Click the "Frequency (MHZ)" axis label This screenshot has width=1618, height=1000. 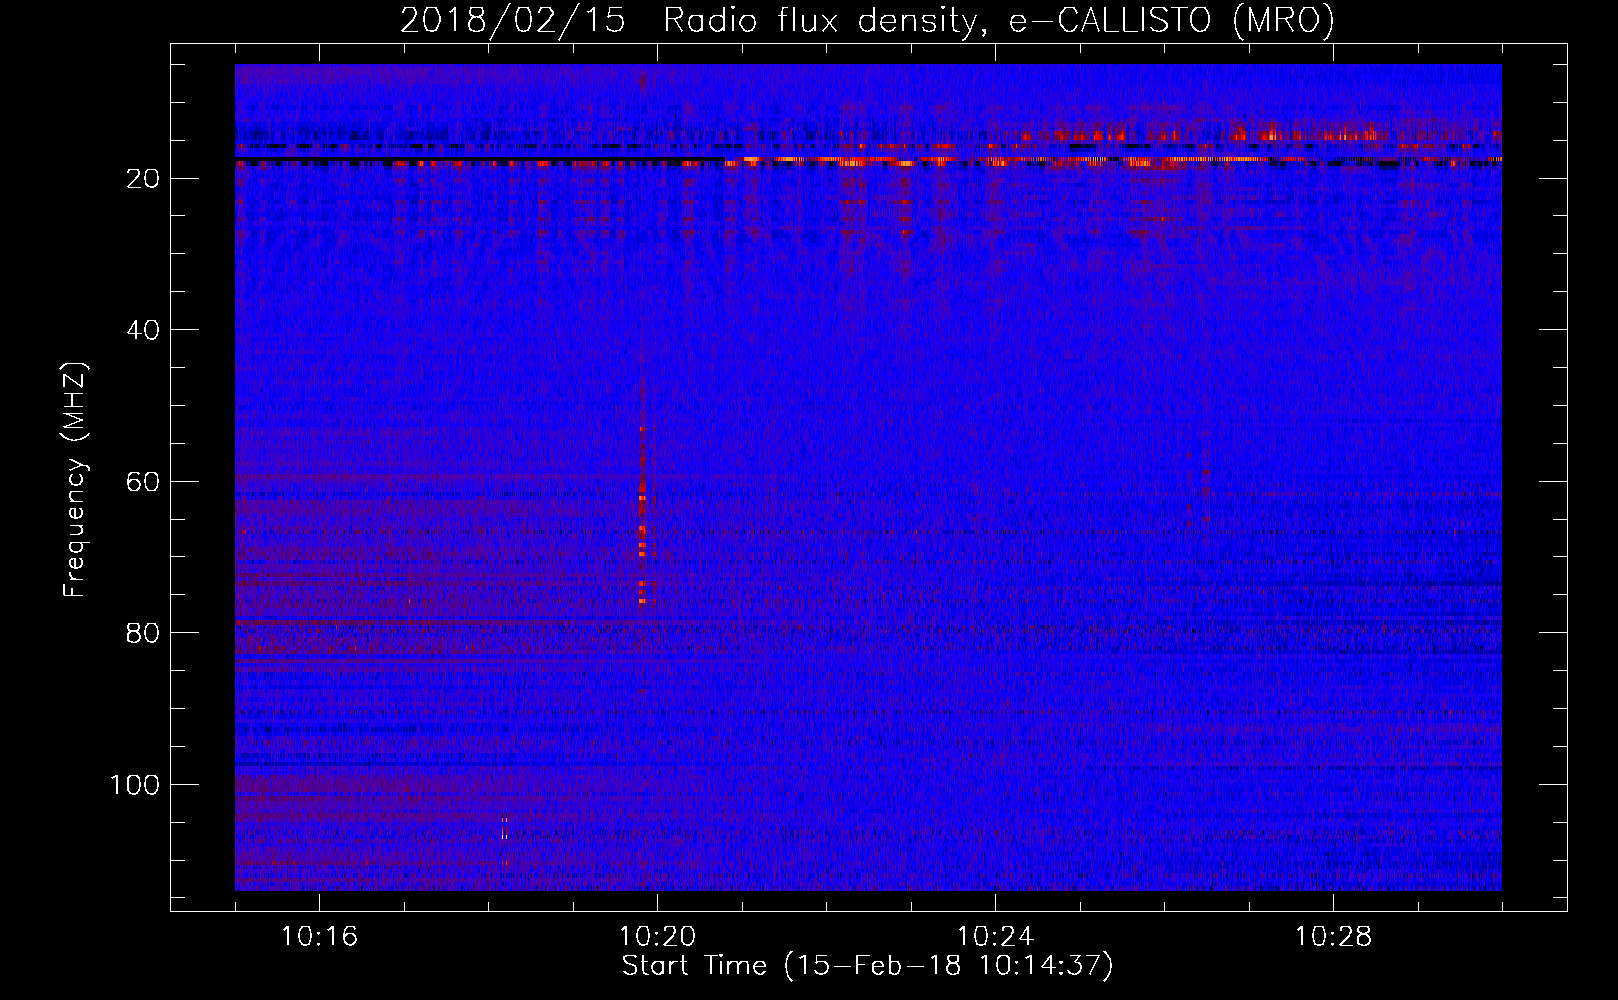click(x=75, y=480)
